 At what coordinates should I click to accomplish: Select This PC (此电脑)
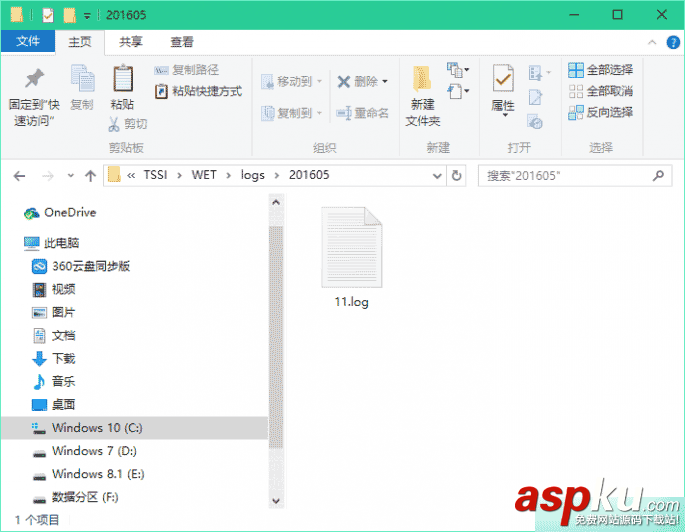52,243
